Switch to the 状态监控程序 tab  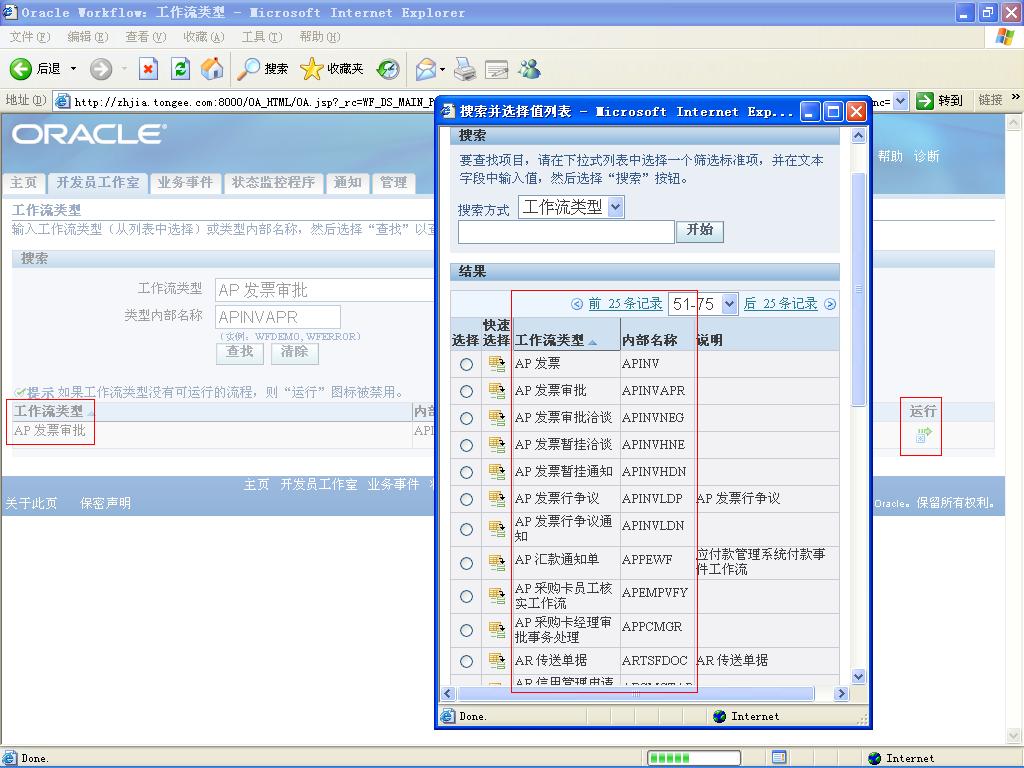(x=273, y=183)
